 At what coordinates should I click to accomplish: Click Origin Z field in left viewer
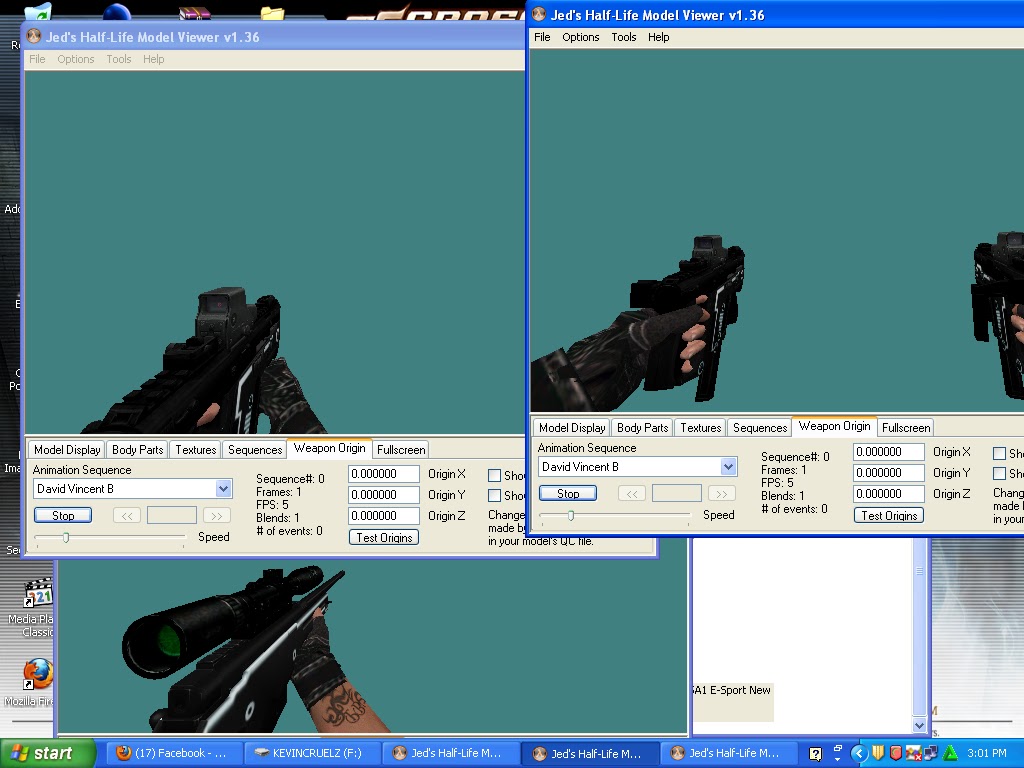click(x=384, y=516)
